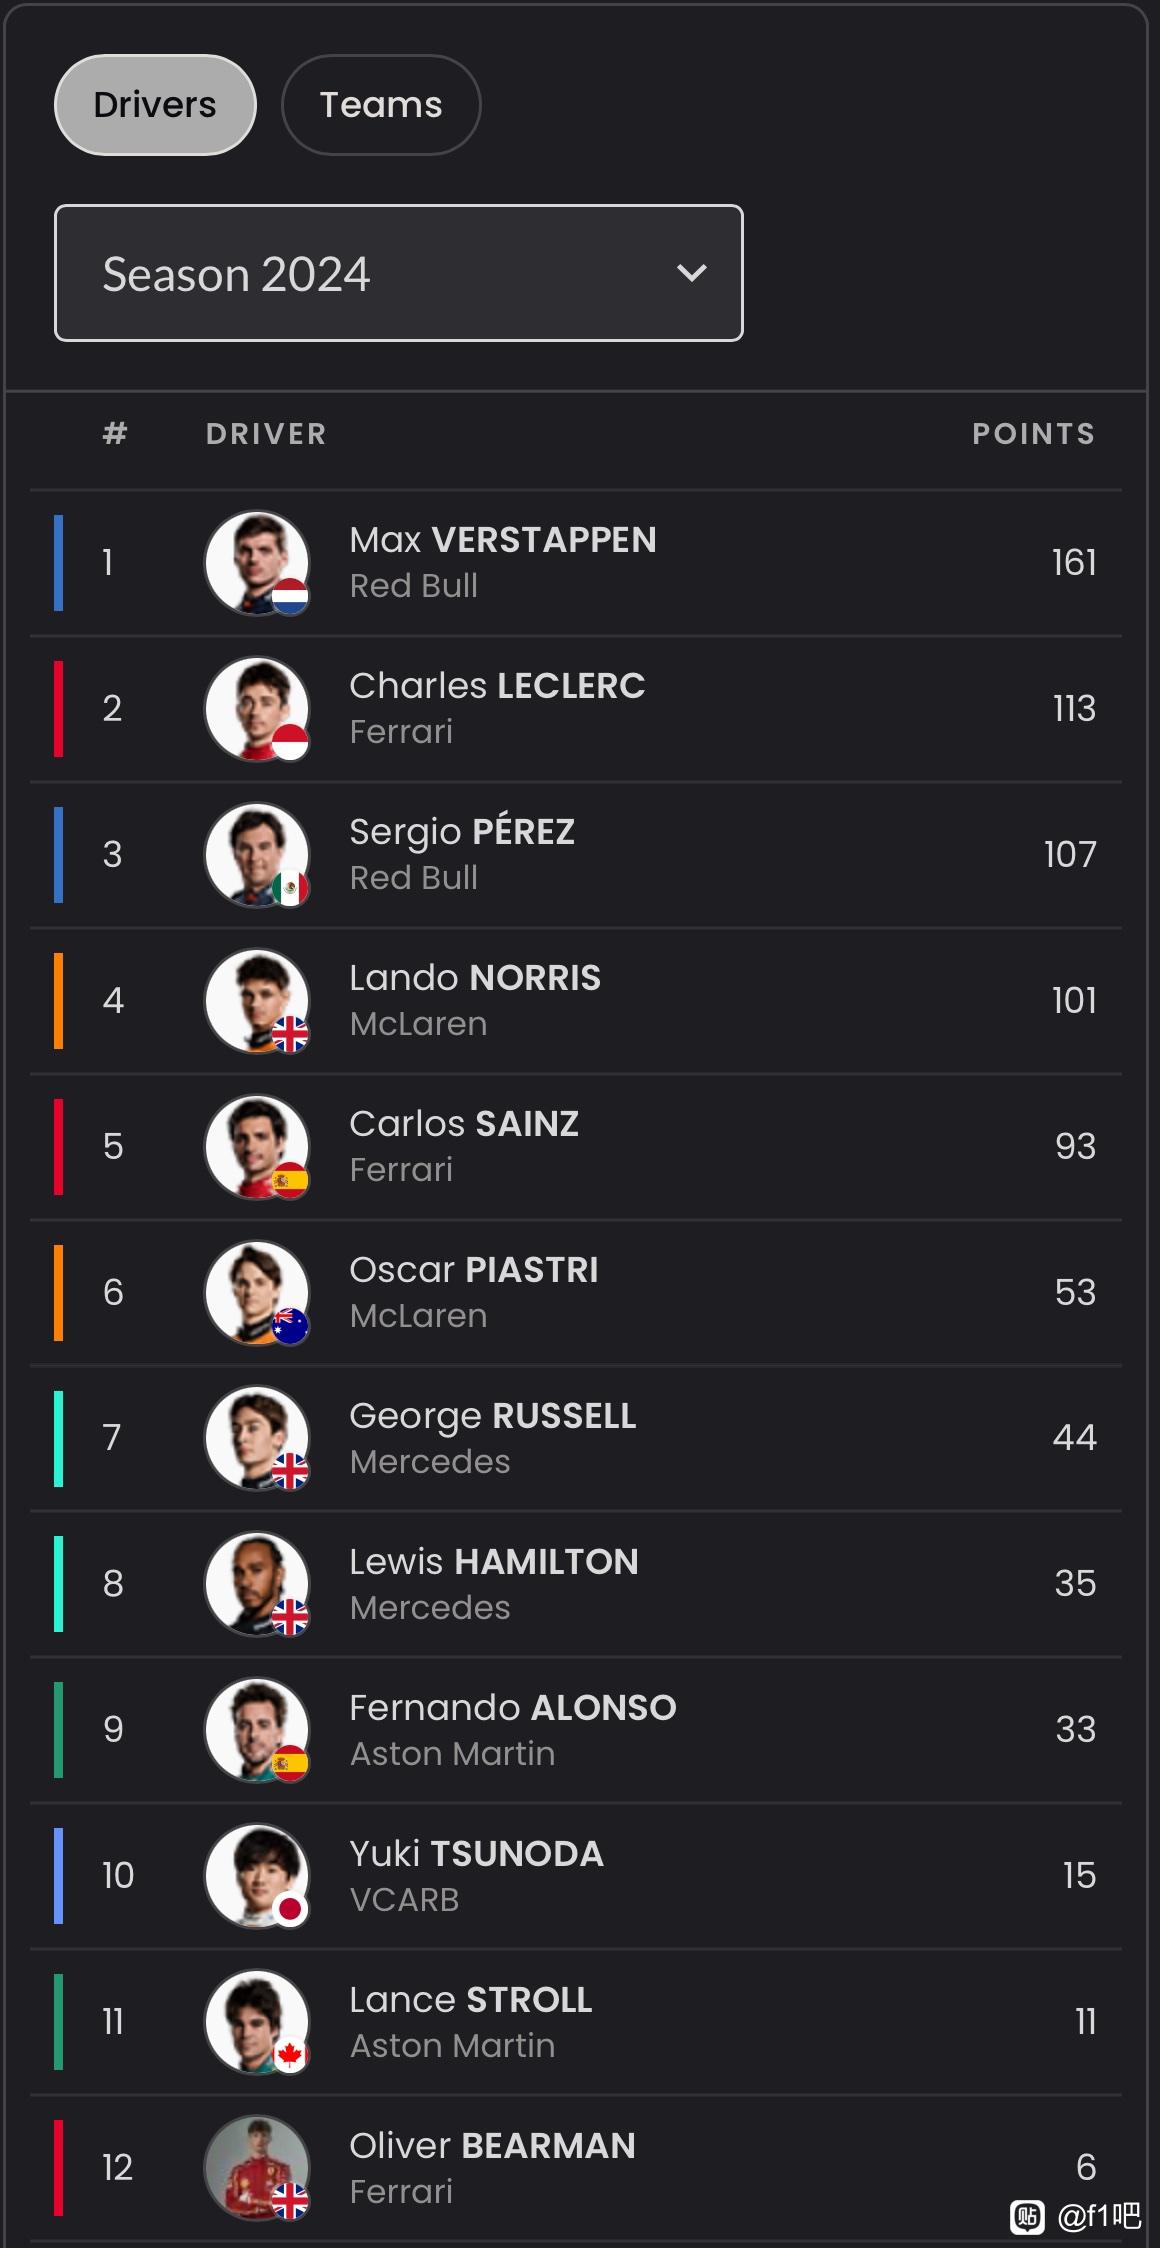This screenshot has width=1160, height=2248.
Task: Click Sergio Pérez's Mexican flag avatar
Action: (257, 855)
